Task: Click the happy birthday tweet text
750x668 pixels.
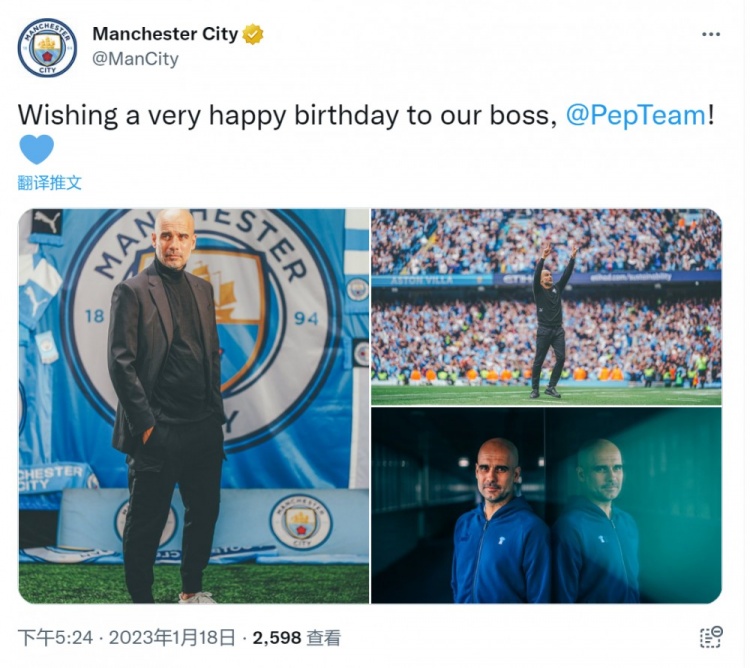Action: 285,115
